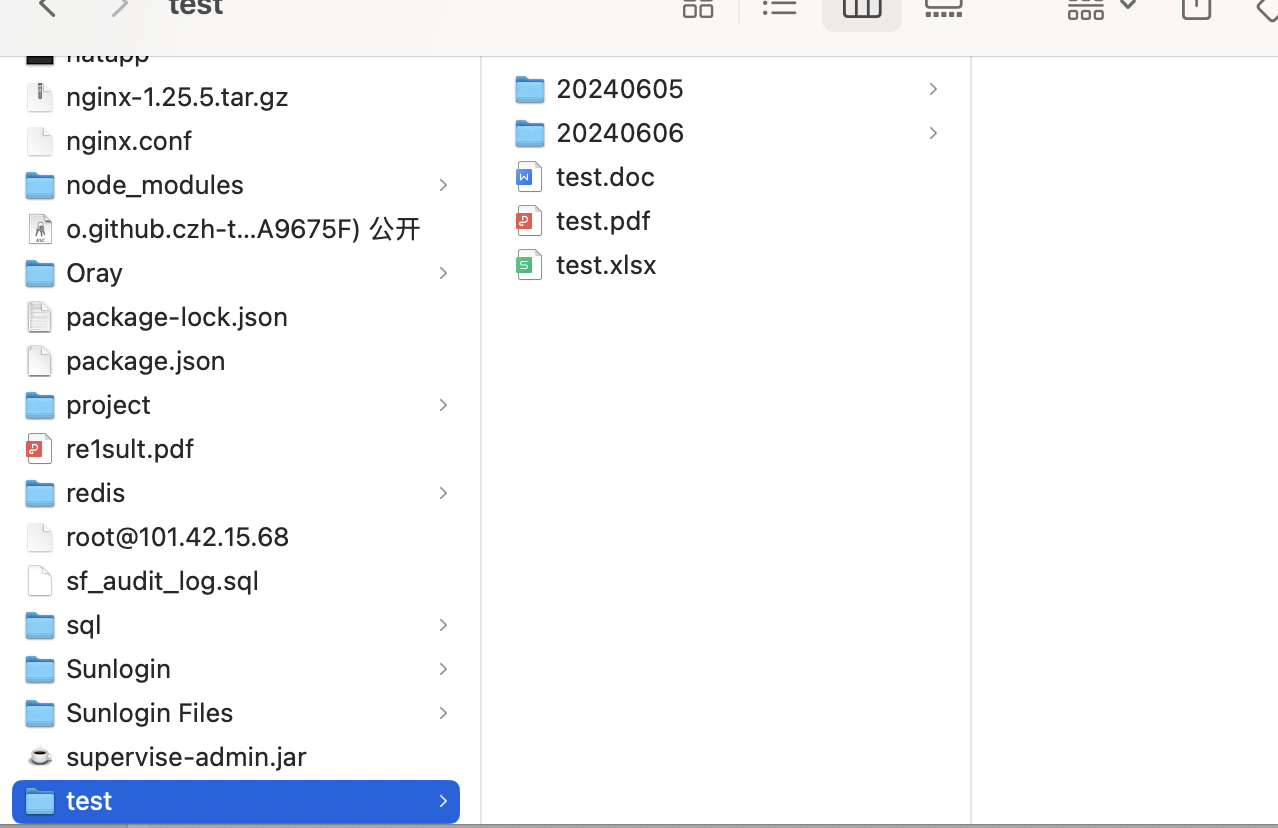
Task: Click the sf_audit_log.sql file icon
Action: tap(40, 581)
